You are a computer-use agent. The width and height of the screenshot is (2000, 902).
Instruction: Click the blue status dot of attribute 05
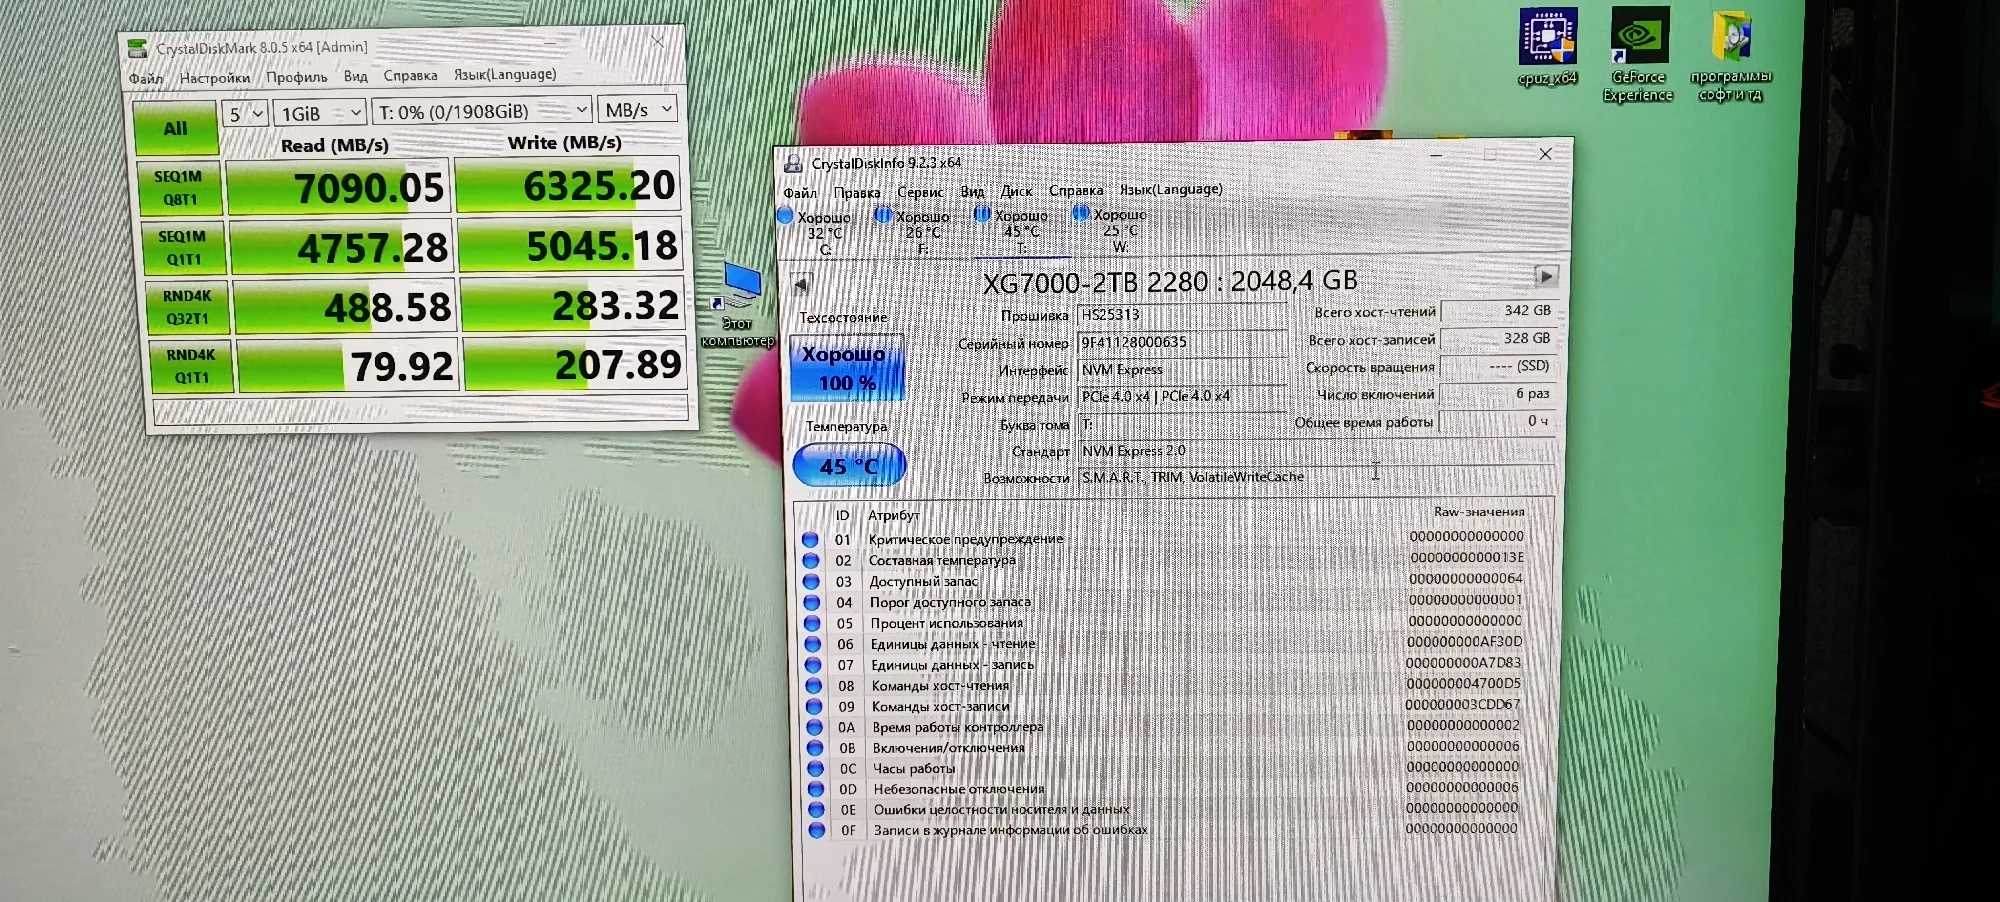click(812, 624)
